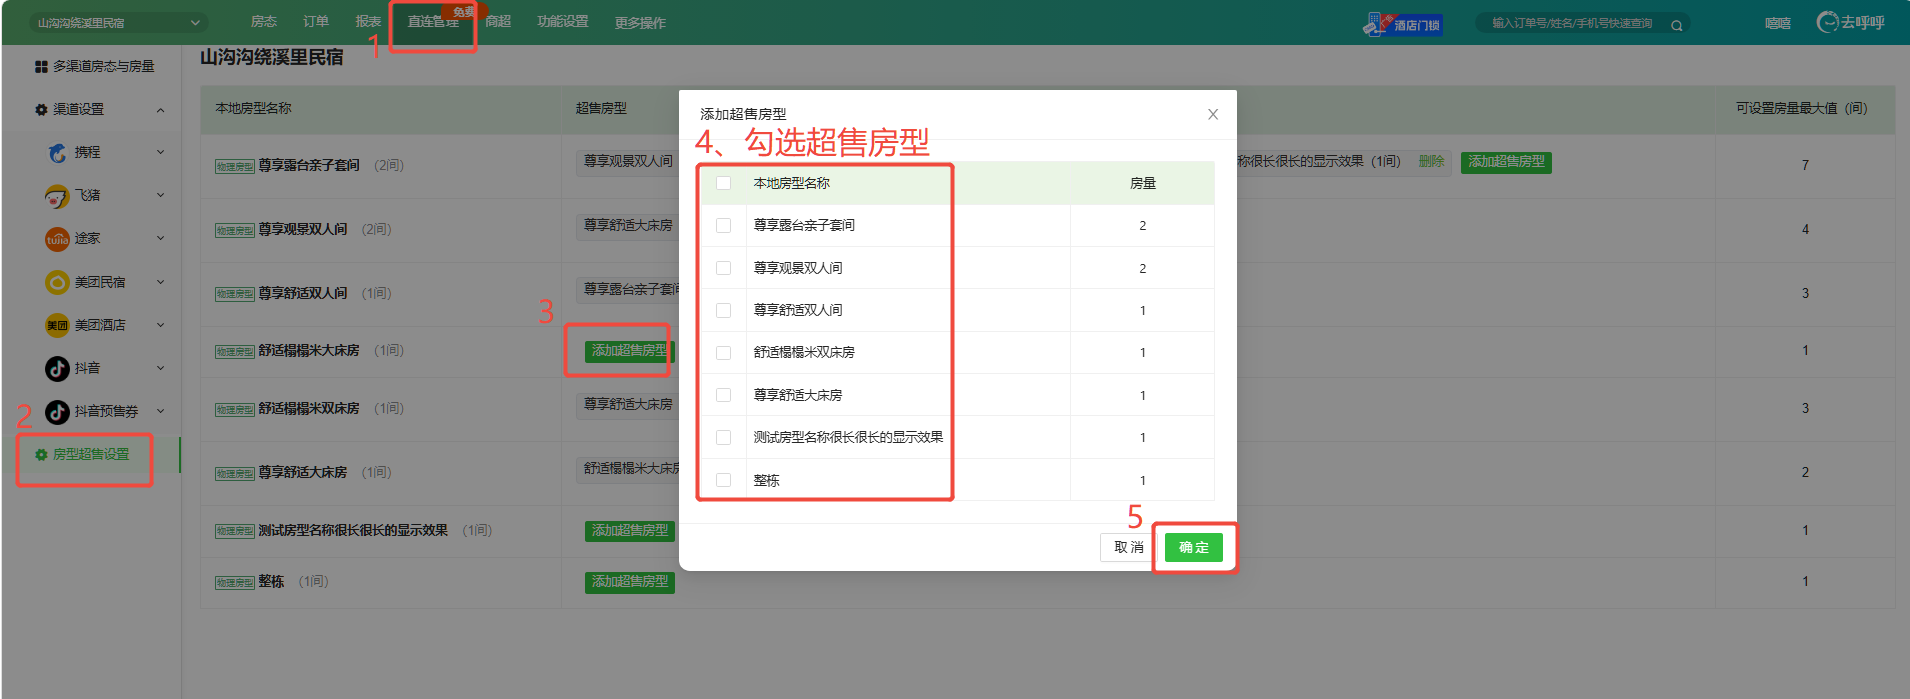Screen dimensions: 1910x699
Task: Select 房型超售设置 in the sidebar
Action: tap(91, 454)
